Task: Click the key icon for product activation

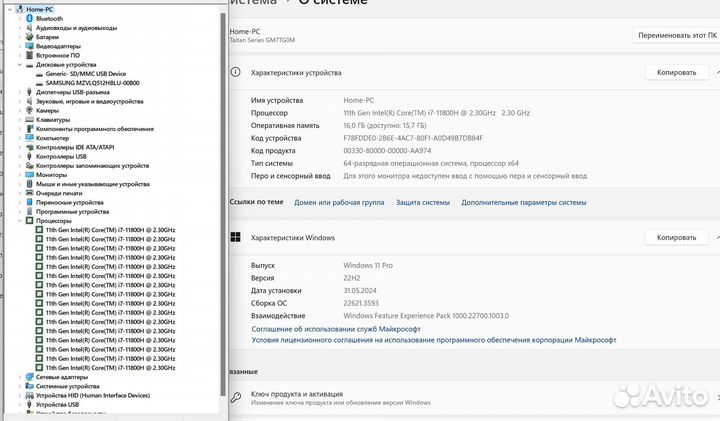Action: tap(236, 397)
